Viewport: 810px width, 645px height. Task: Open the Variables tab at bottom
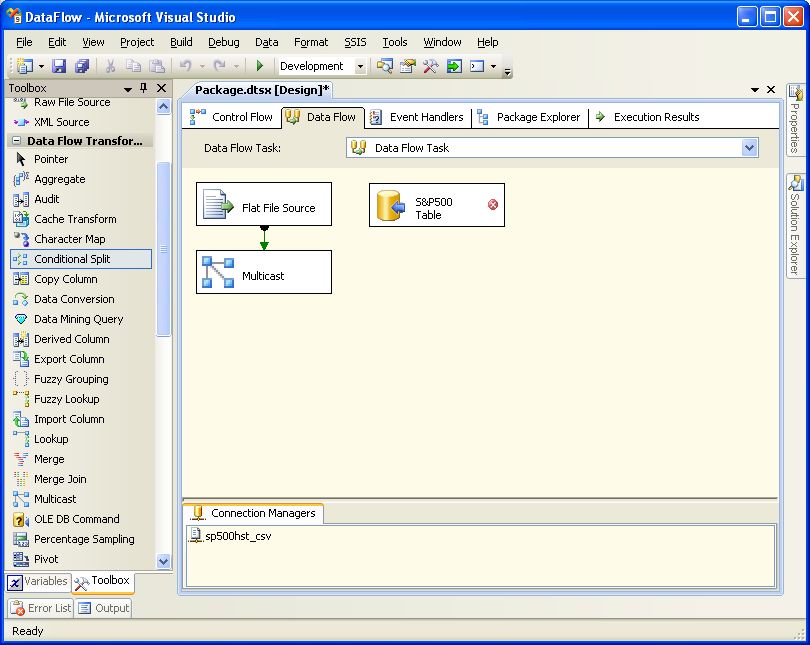pos(38,581)
